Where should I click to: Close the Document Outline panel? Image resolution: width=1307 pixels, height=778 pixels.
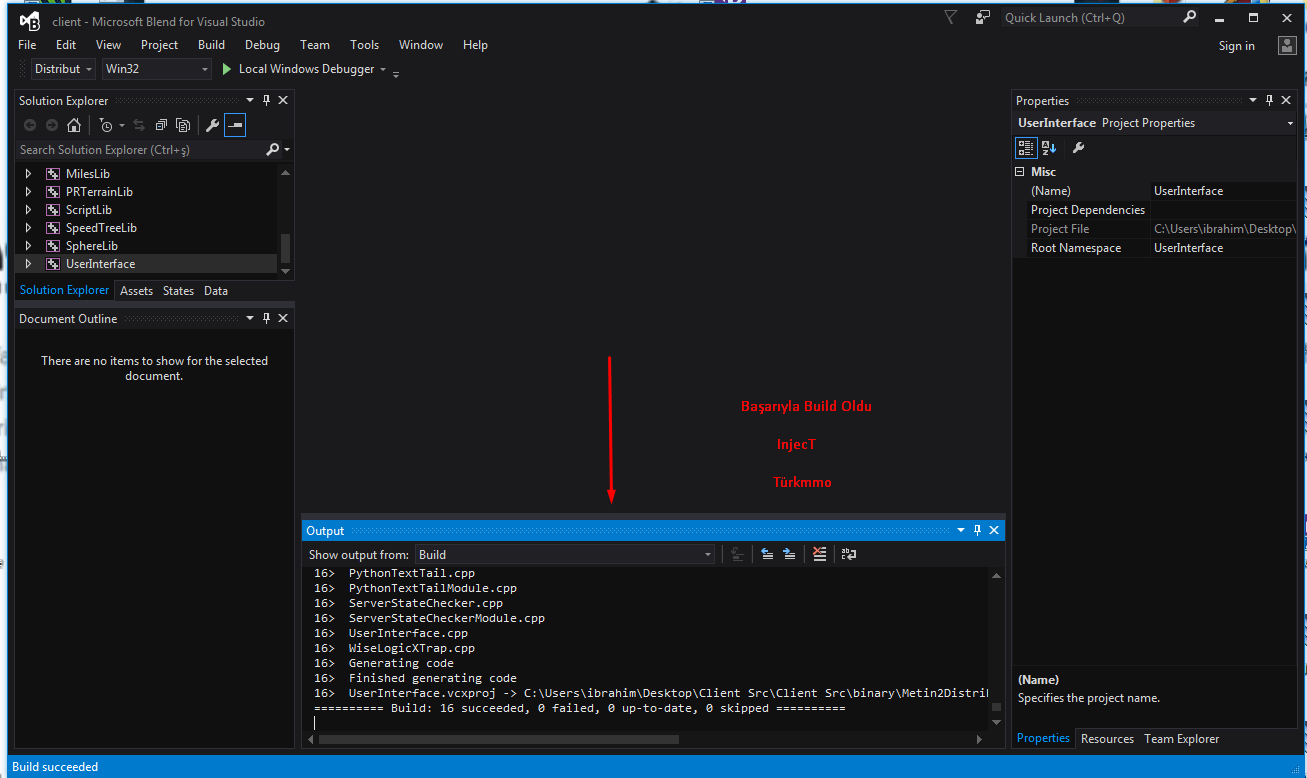tap(283, 318)
